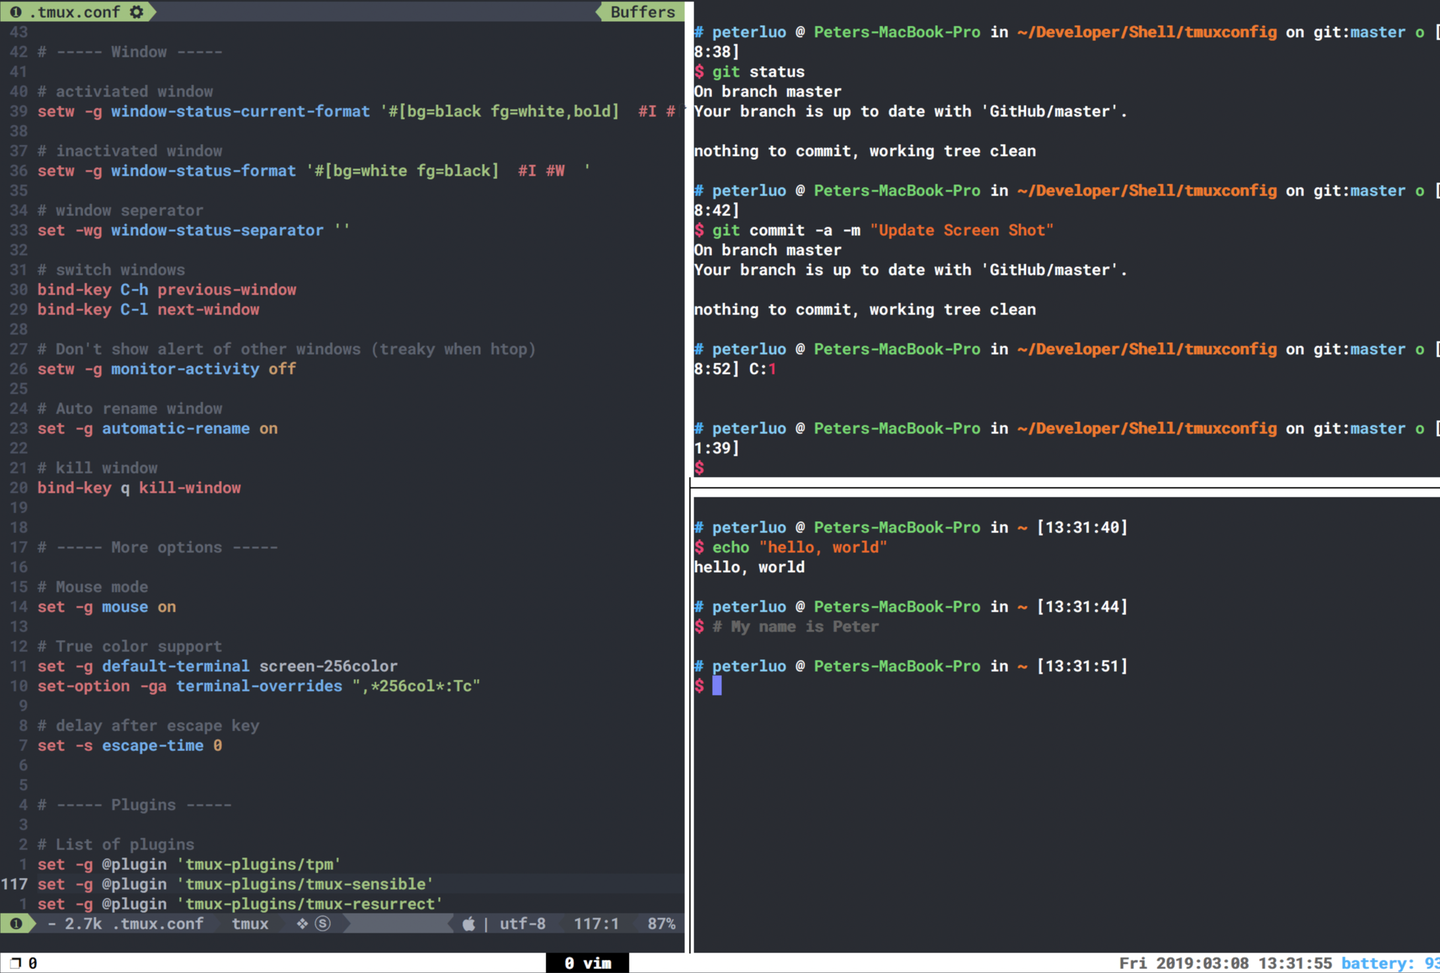1440x973 pixels.
Task: Click the current line number 117 in gutter
Action: [x=14, y=884]
